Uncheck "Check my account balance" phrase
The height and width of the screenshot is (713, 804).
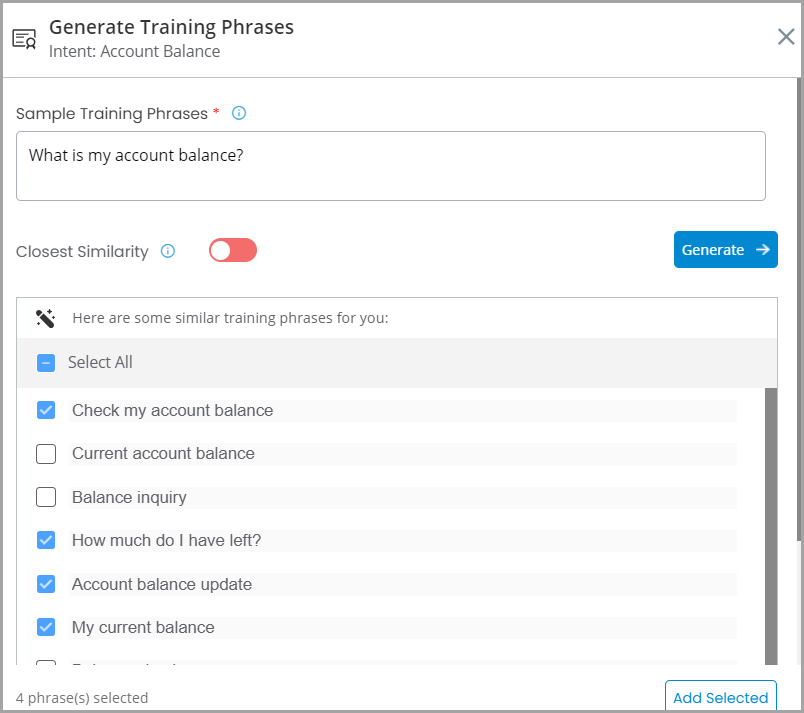click(x=46, y=410)
